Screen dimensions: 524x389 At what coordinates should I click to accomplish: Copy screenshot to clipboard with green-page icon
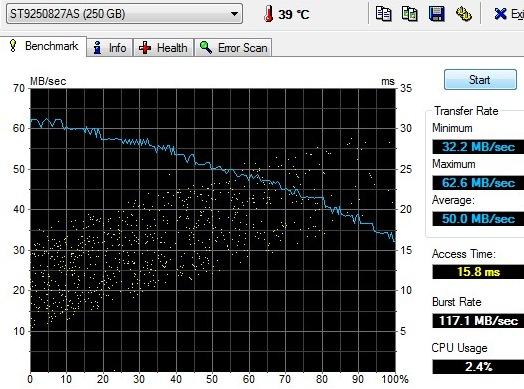point(409,14)
